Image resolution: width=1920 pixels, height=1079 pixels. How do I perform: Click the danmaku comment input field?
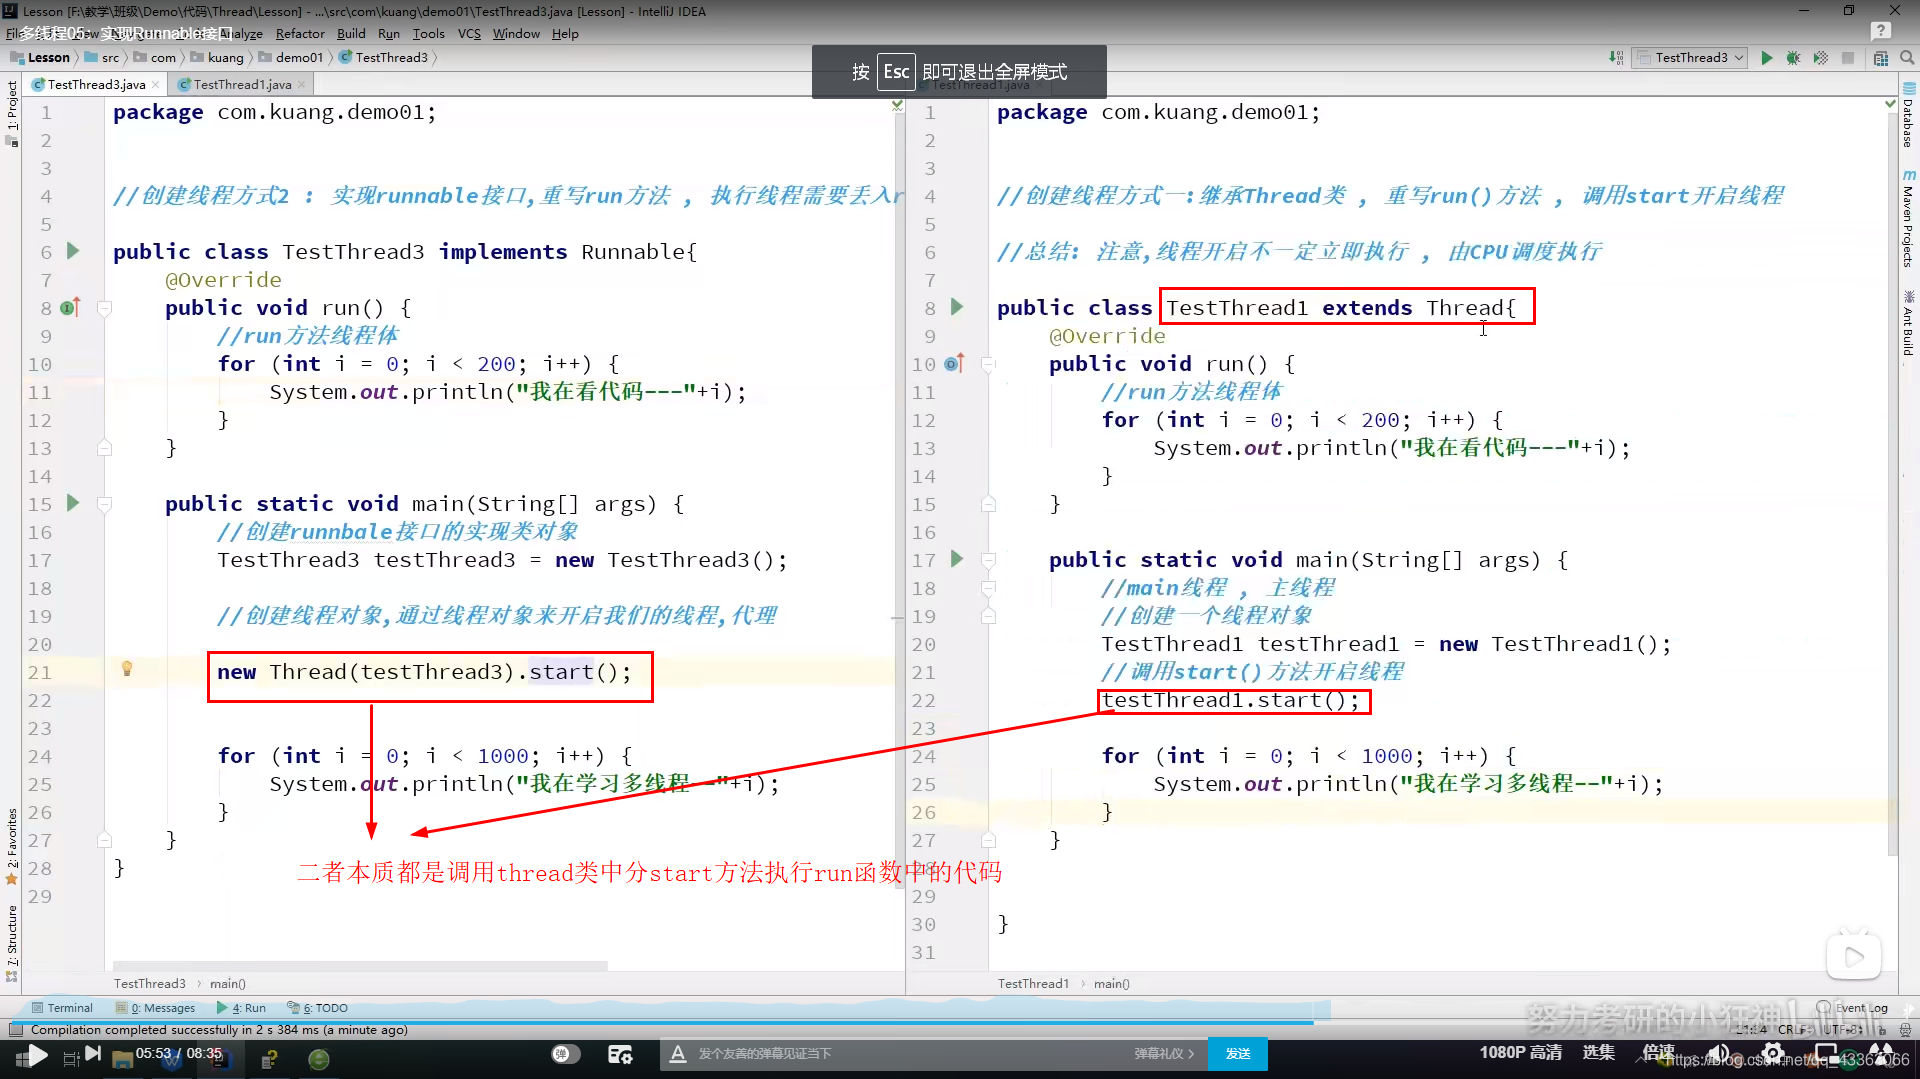(910, 1054)
